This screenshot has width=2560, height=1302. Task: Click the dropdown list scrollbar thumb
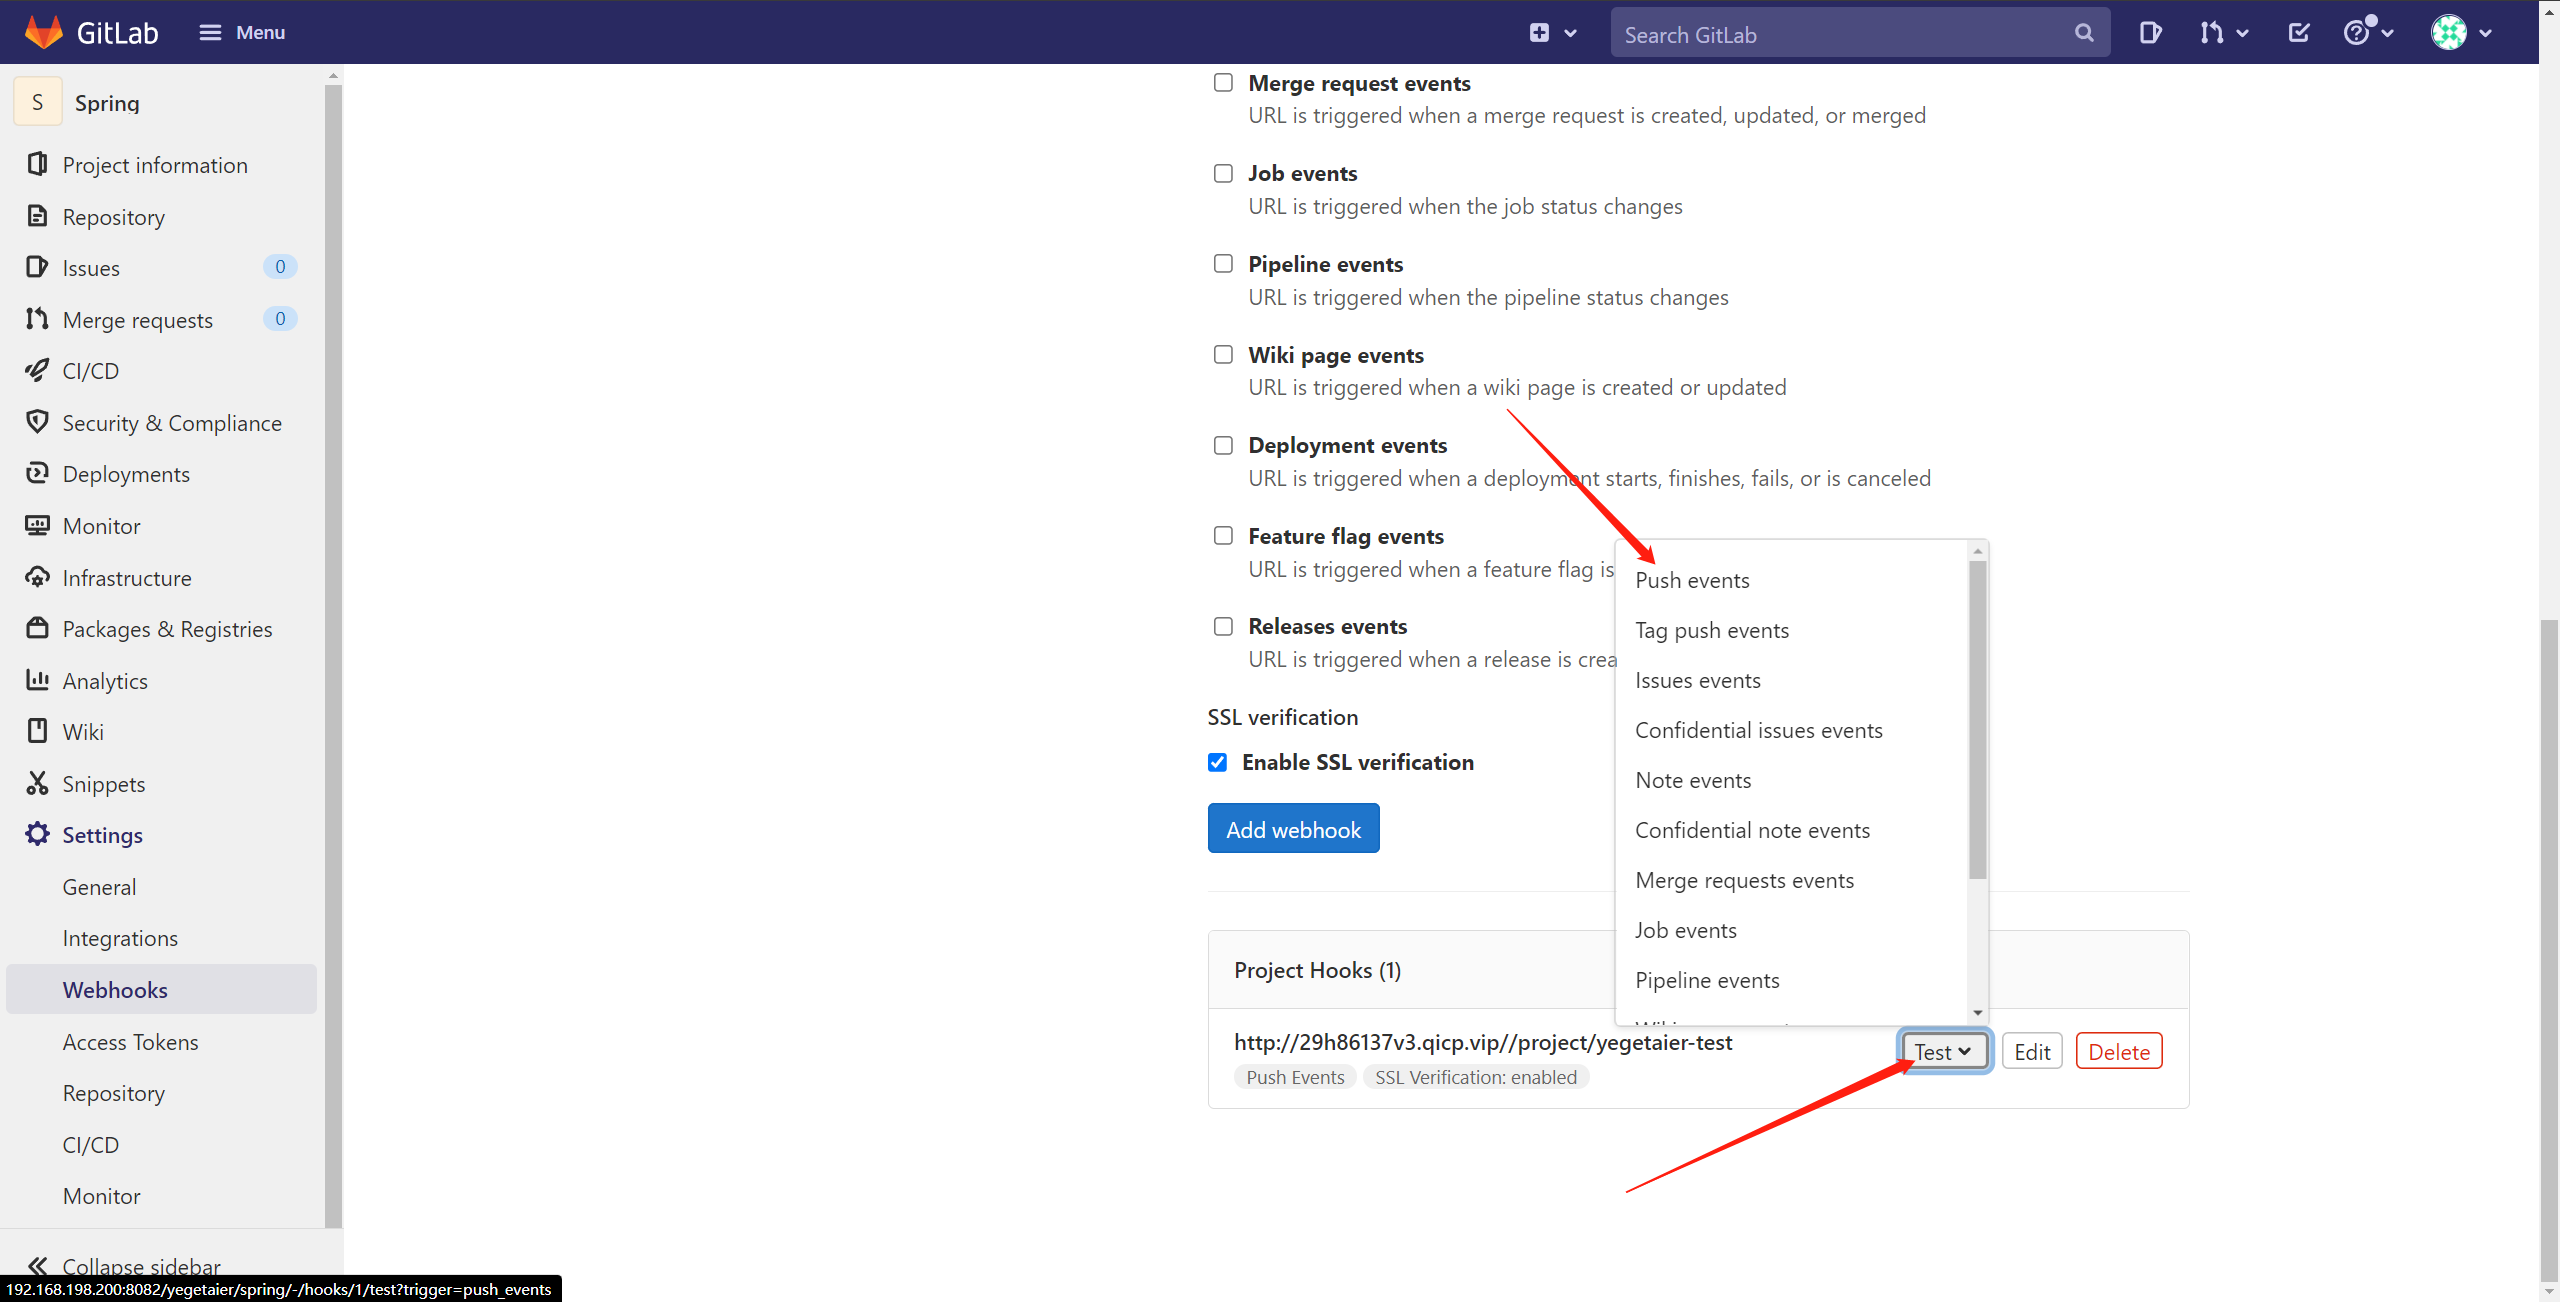pyautogui.click(x=1977, y=720)
